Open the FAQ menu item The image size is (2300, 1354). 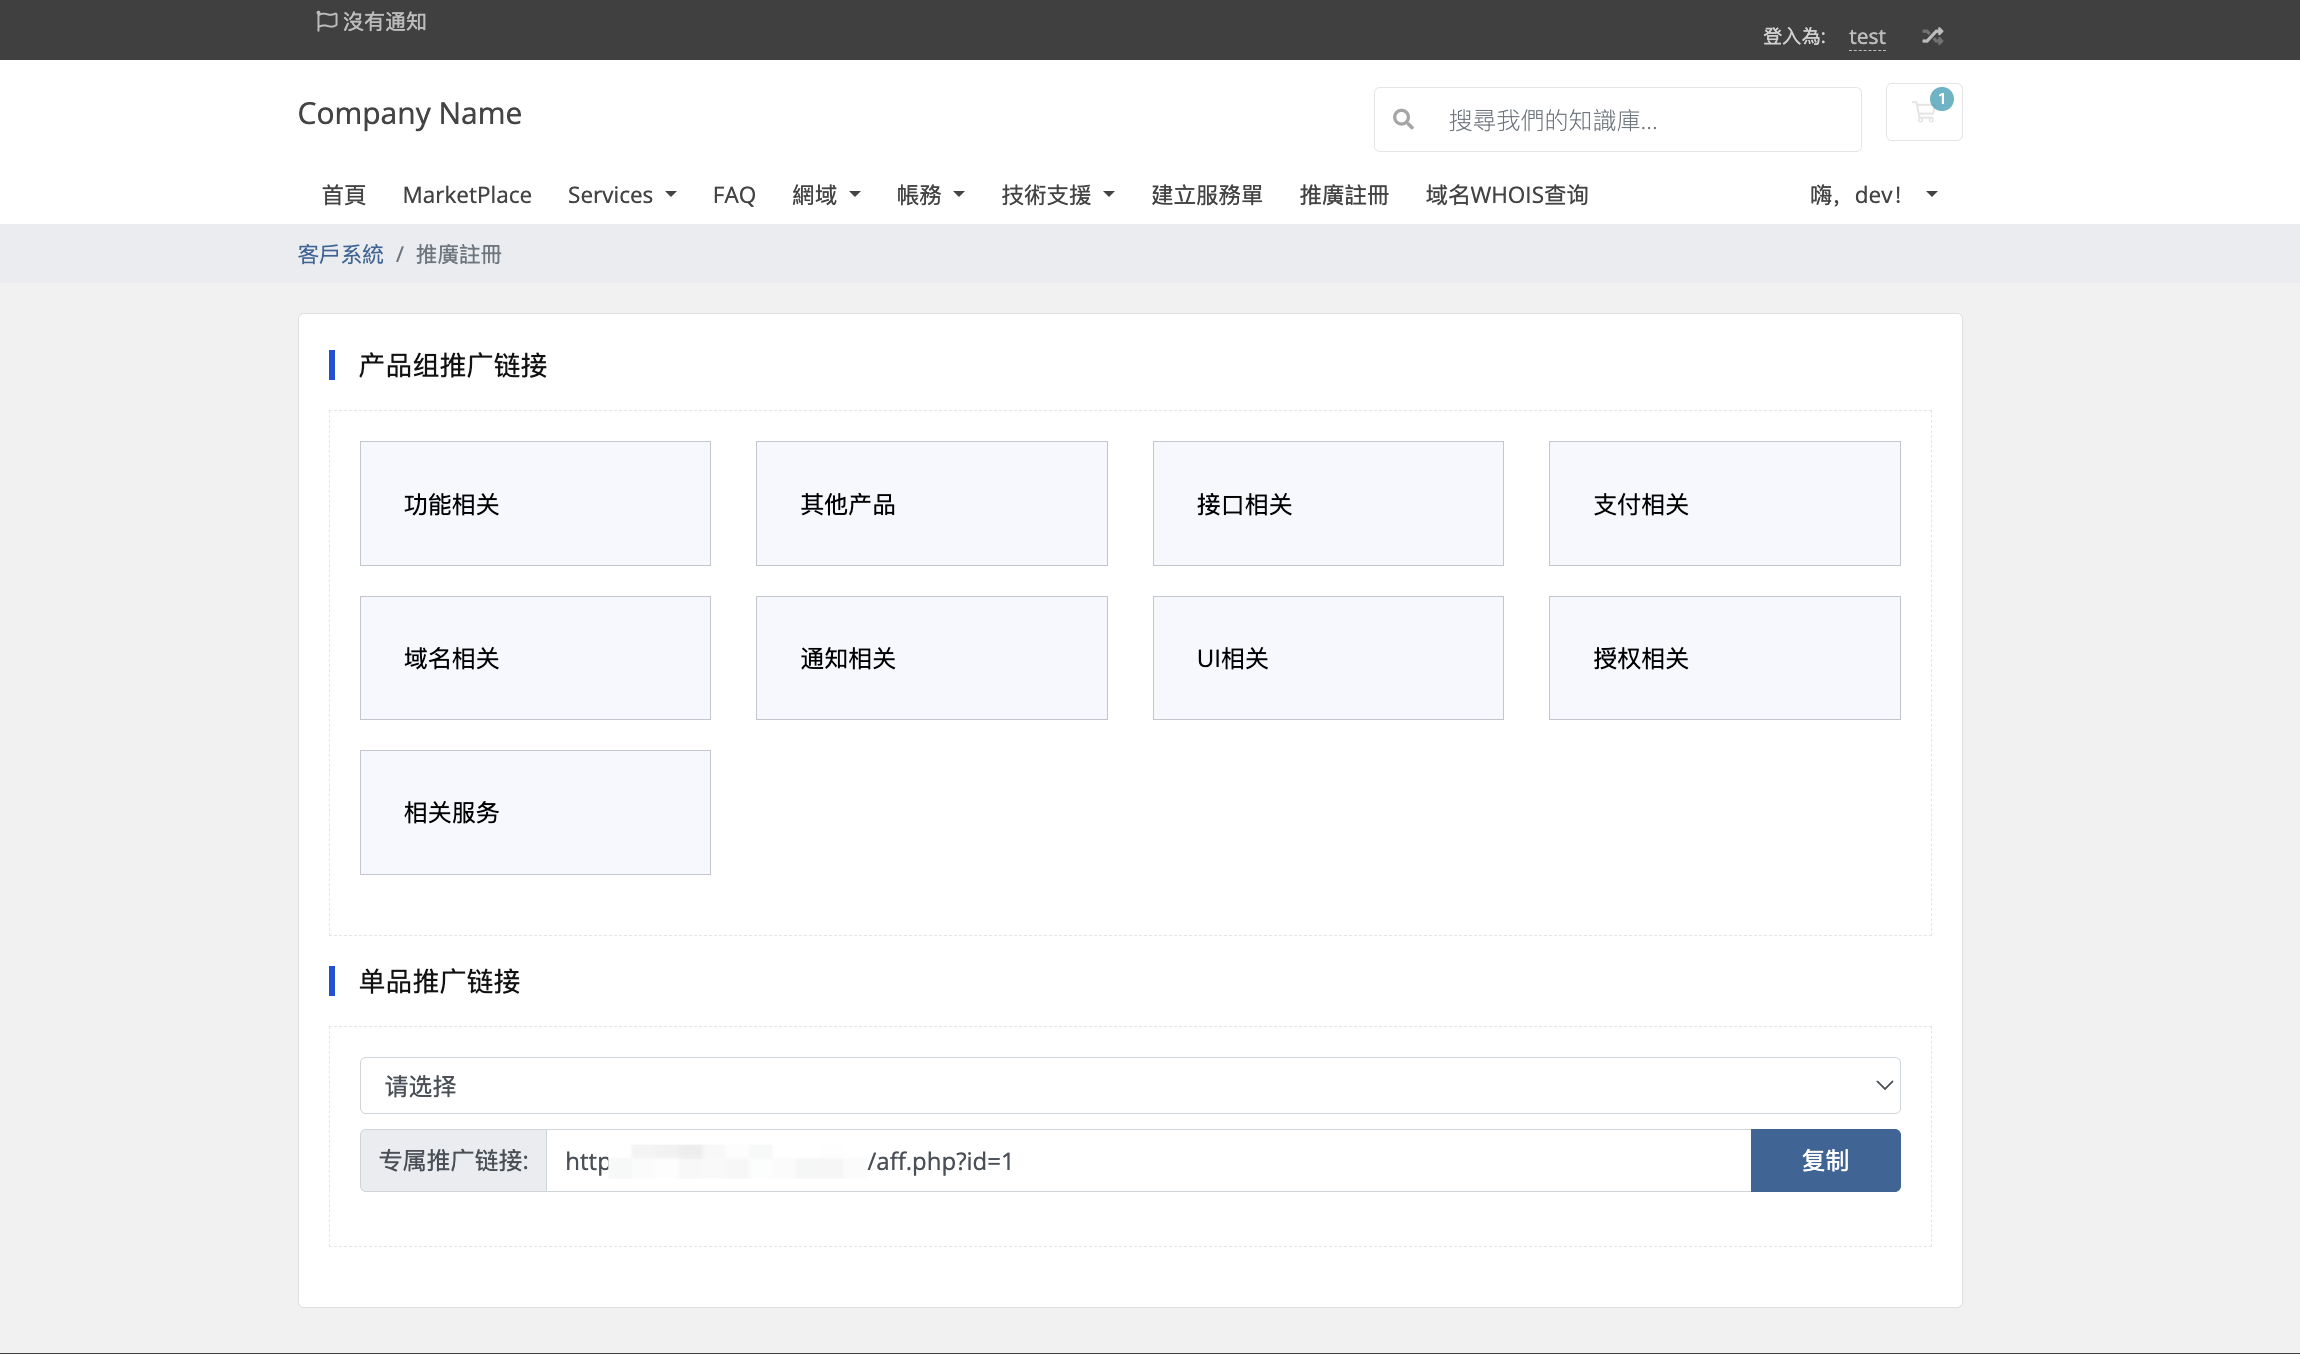tap(734, 195)
